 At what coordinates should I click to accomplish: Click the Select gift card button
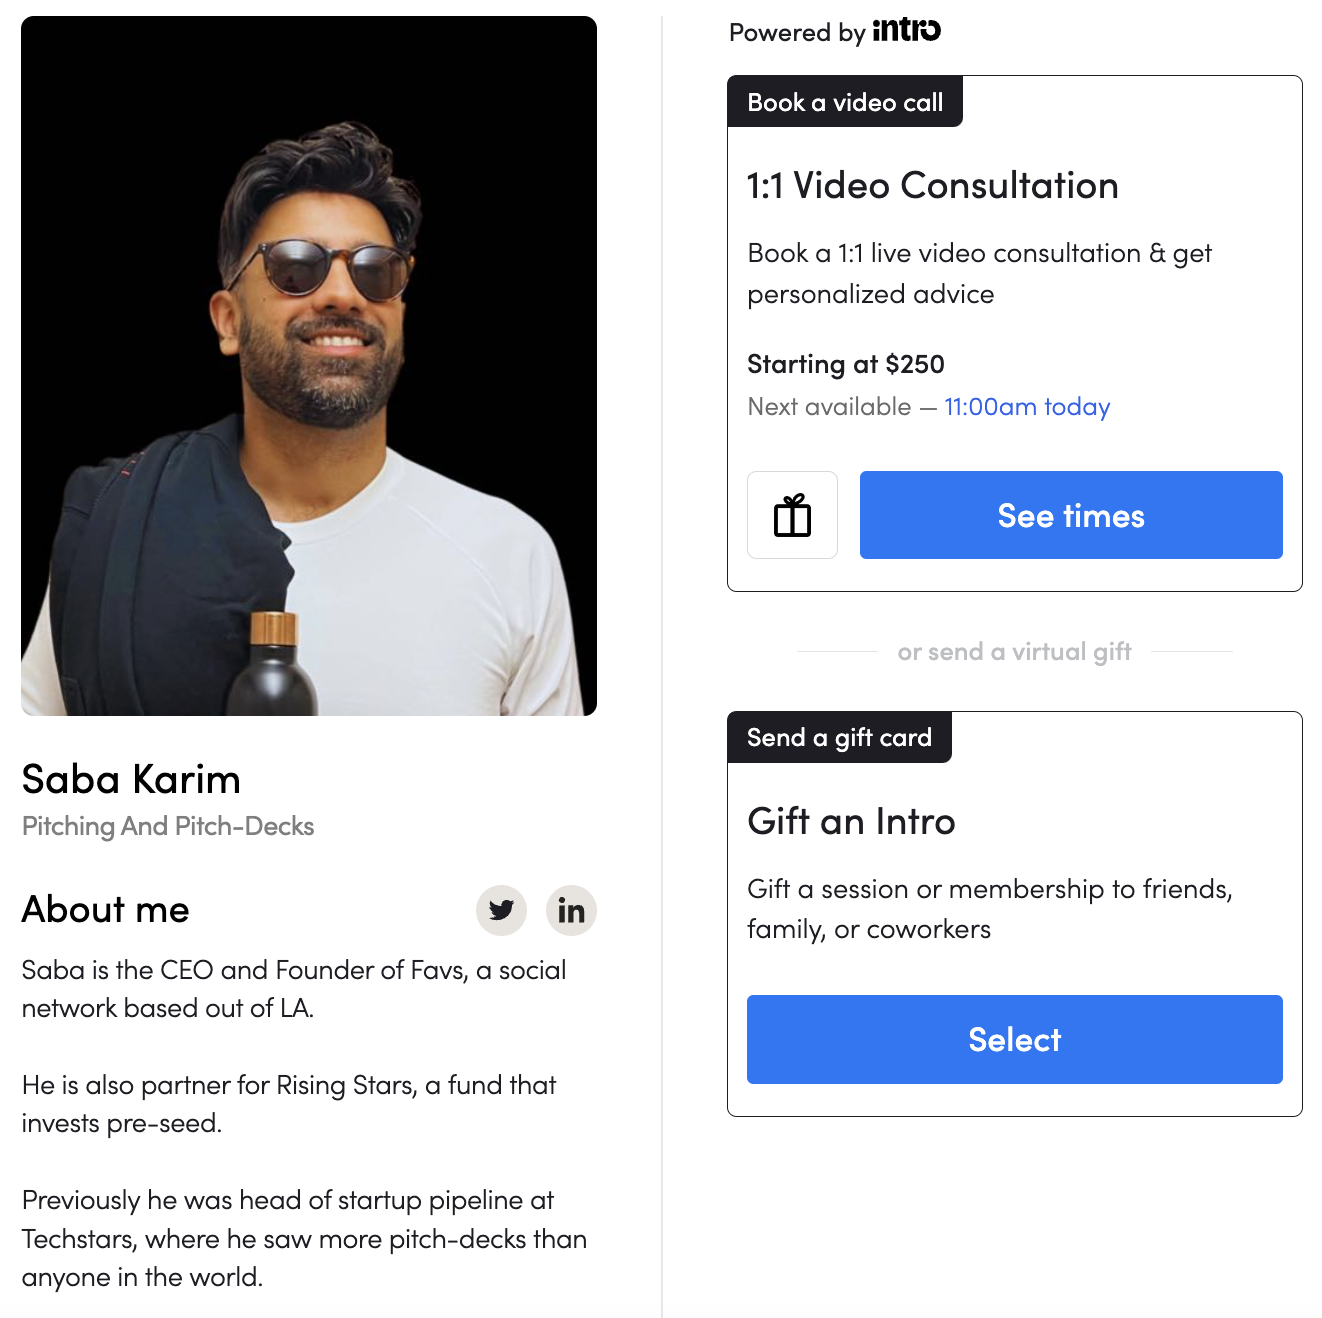(x=1015, y=1039)
